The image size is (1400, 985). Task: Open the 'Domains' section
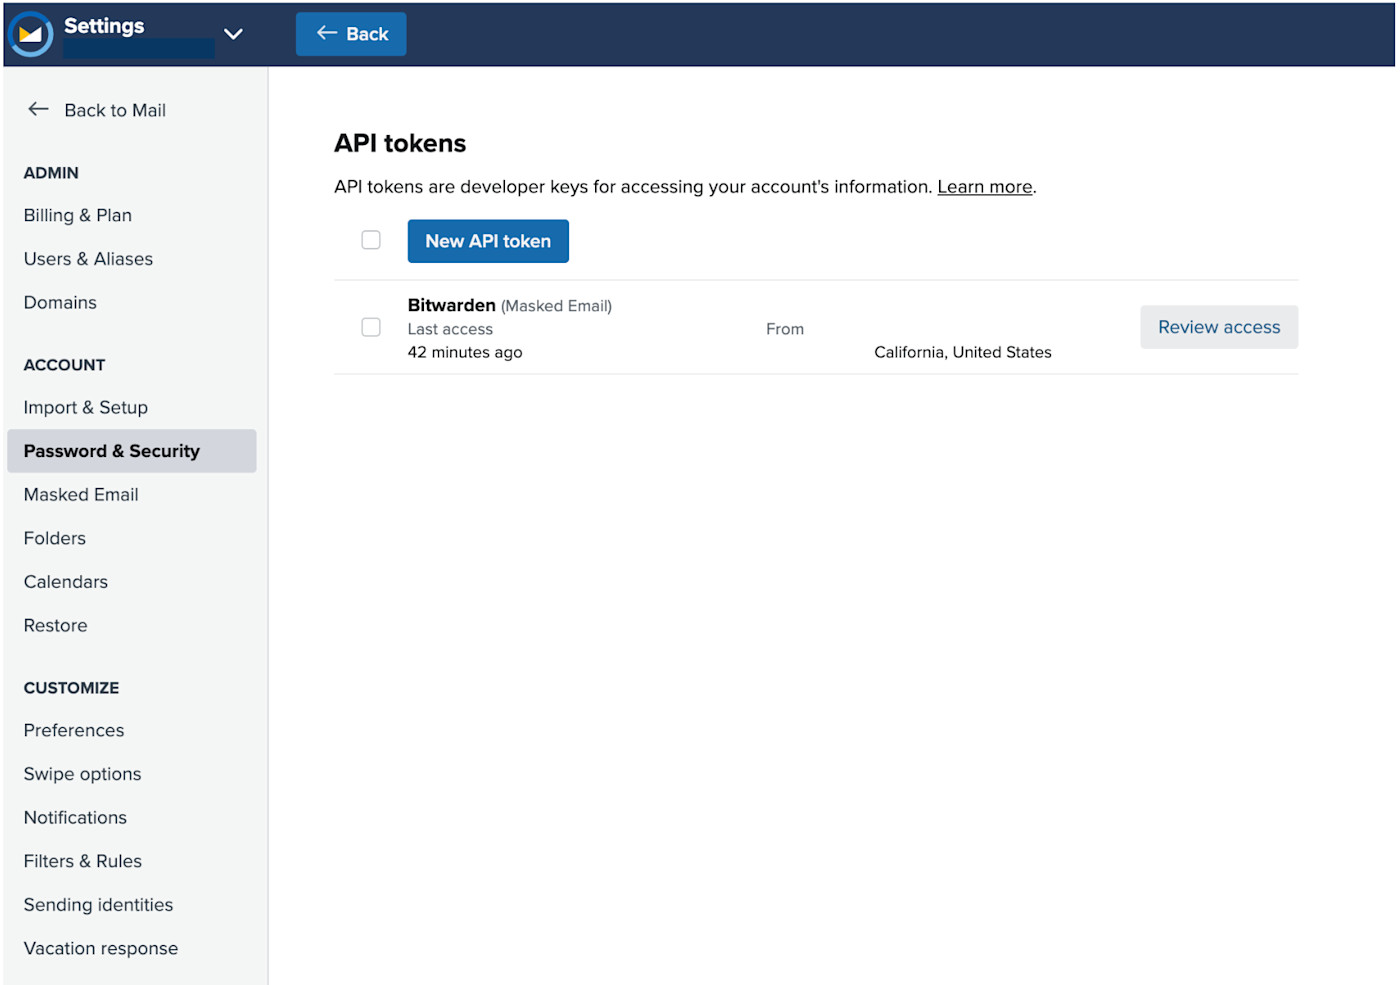[x=60, y=302]
